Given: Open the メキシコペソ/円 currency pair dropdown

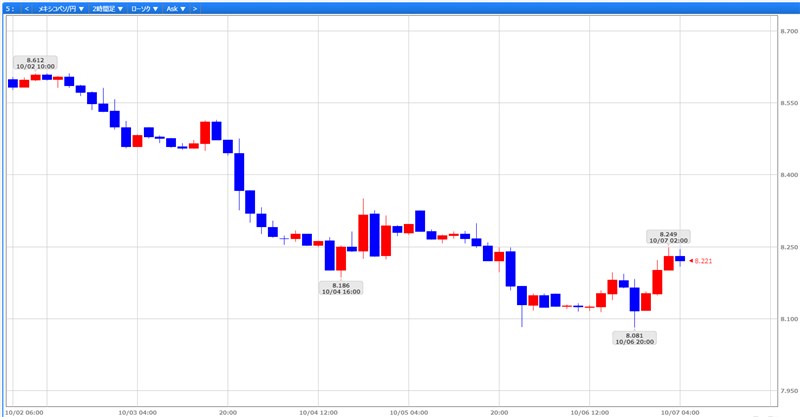Looking at the screenshot, I should tap(61, 8).
